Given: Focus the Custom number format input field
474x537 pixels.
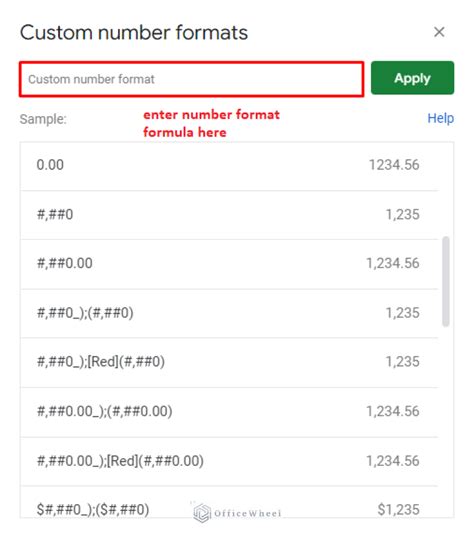Looking at the screenshot, I should [191, 79].
